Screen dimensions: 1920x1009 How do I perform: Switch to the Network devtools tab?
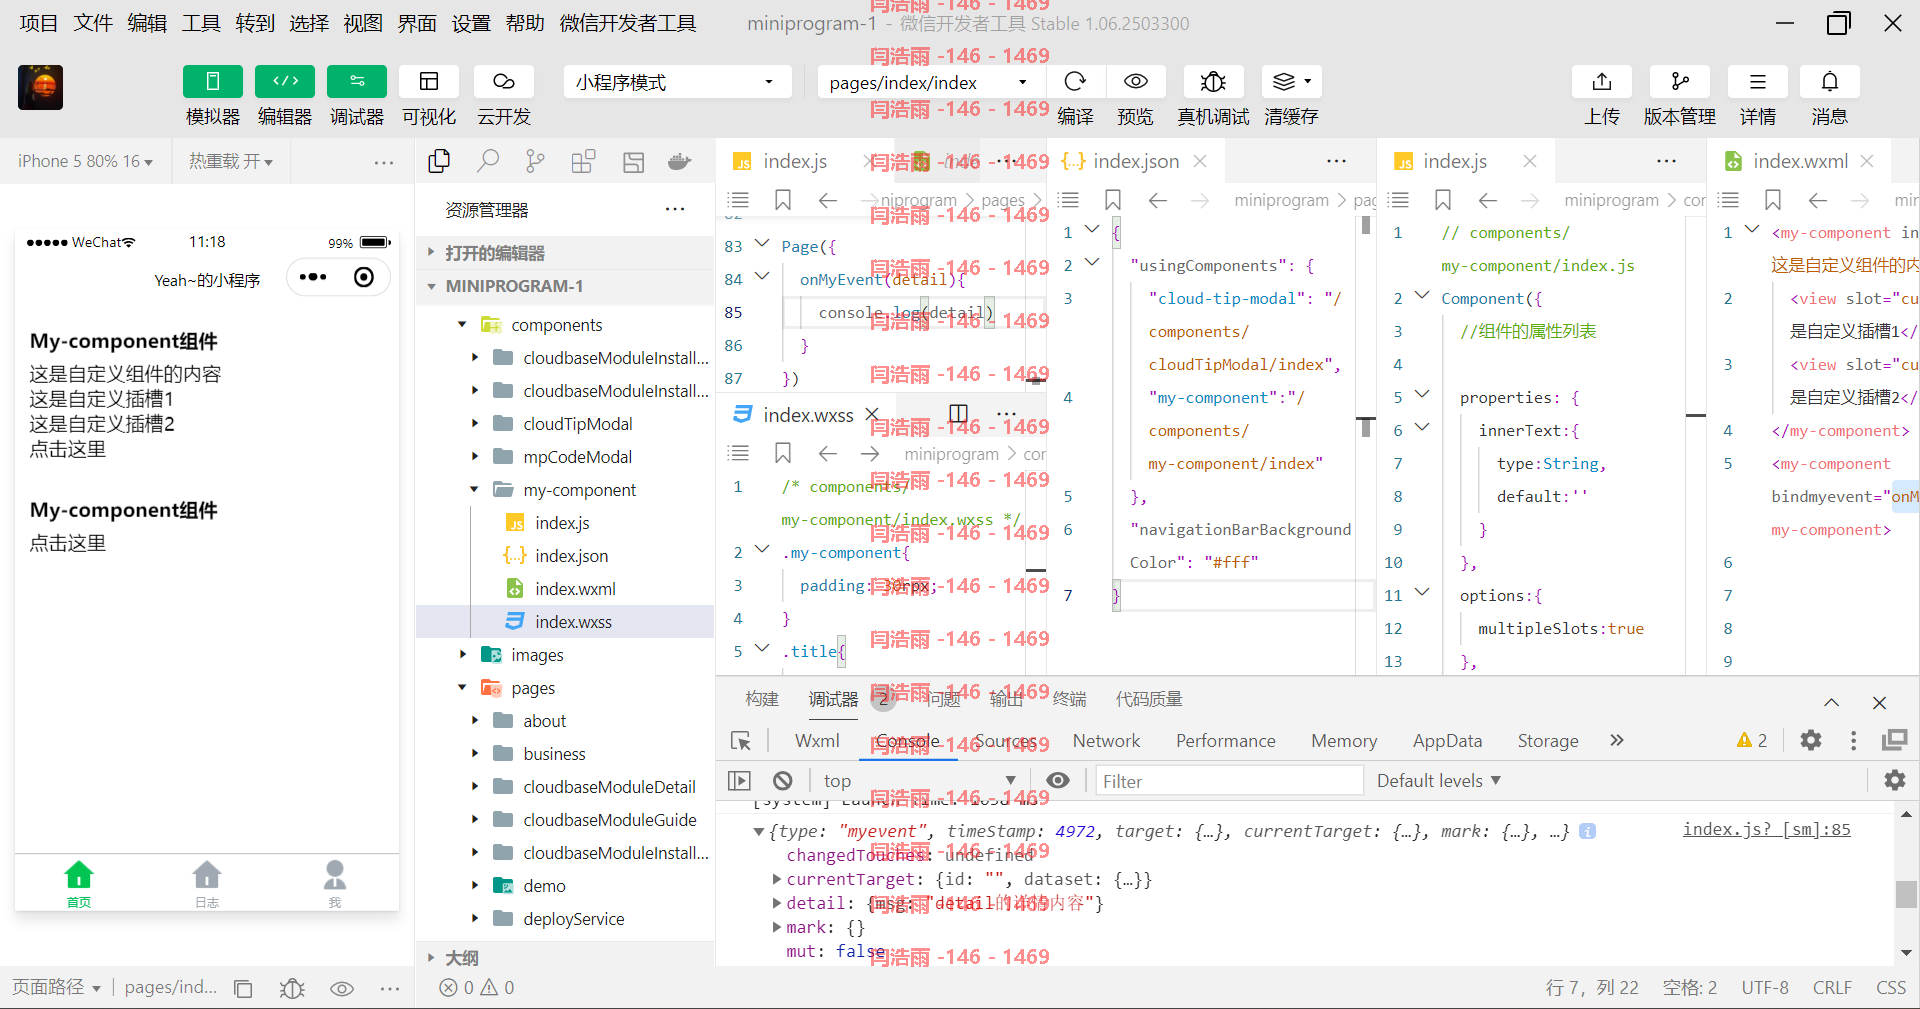[x=1106, y=740]
